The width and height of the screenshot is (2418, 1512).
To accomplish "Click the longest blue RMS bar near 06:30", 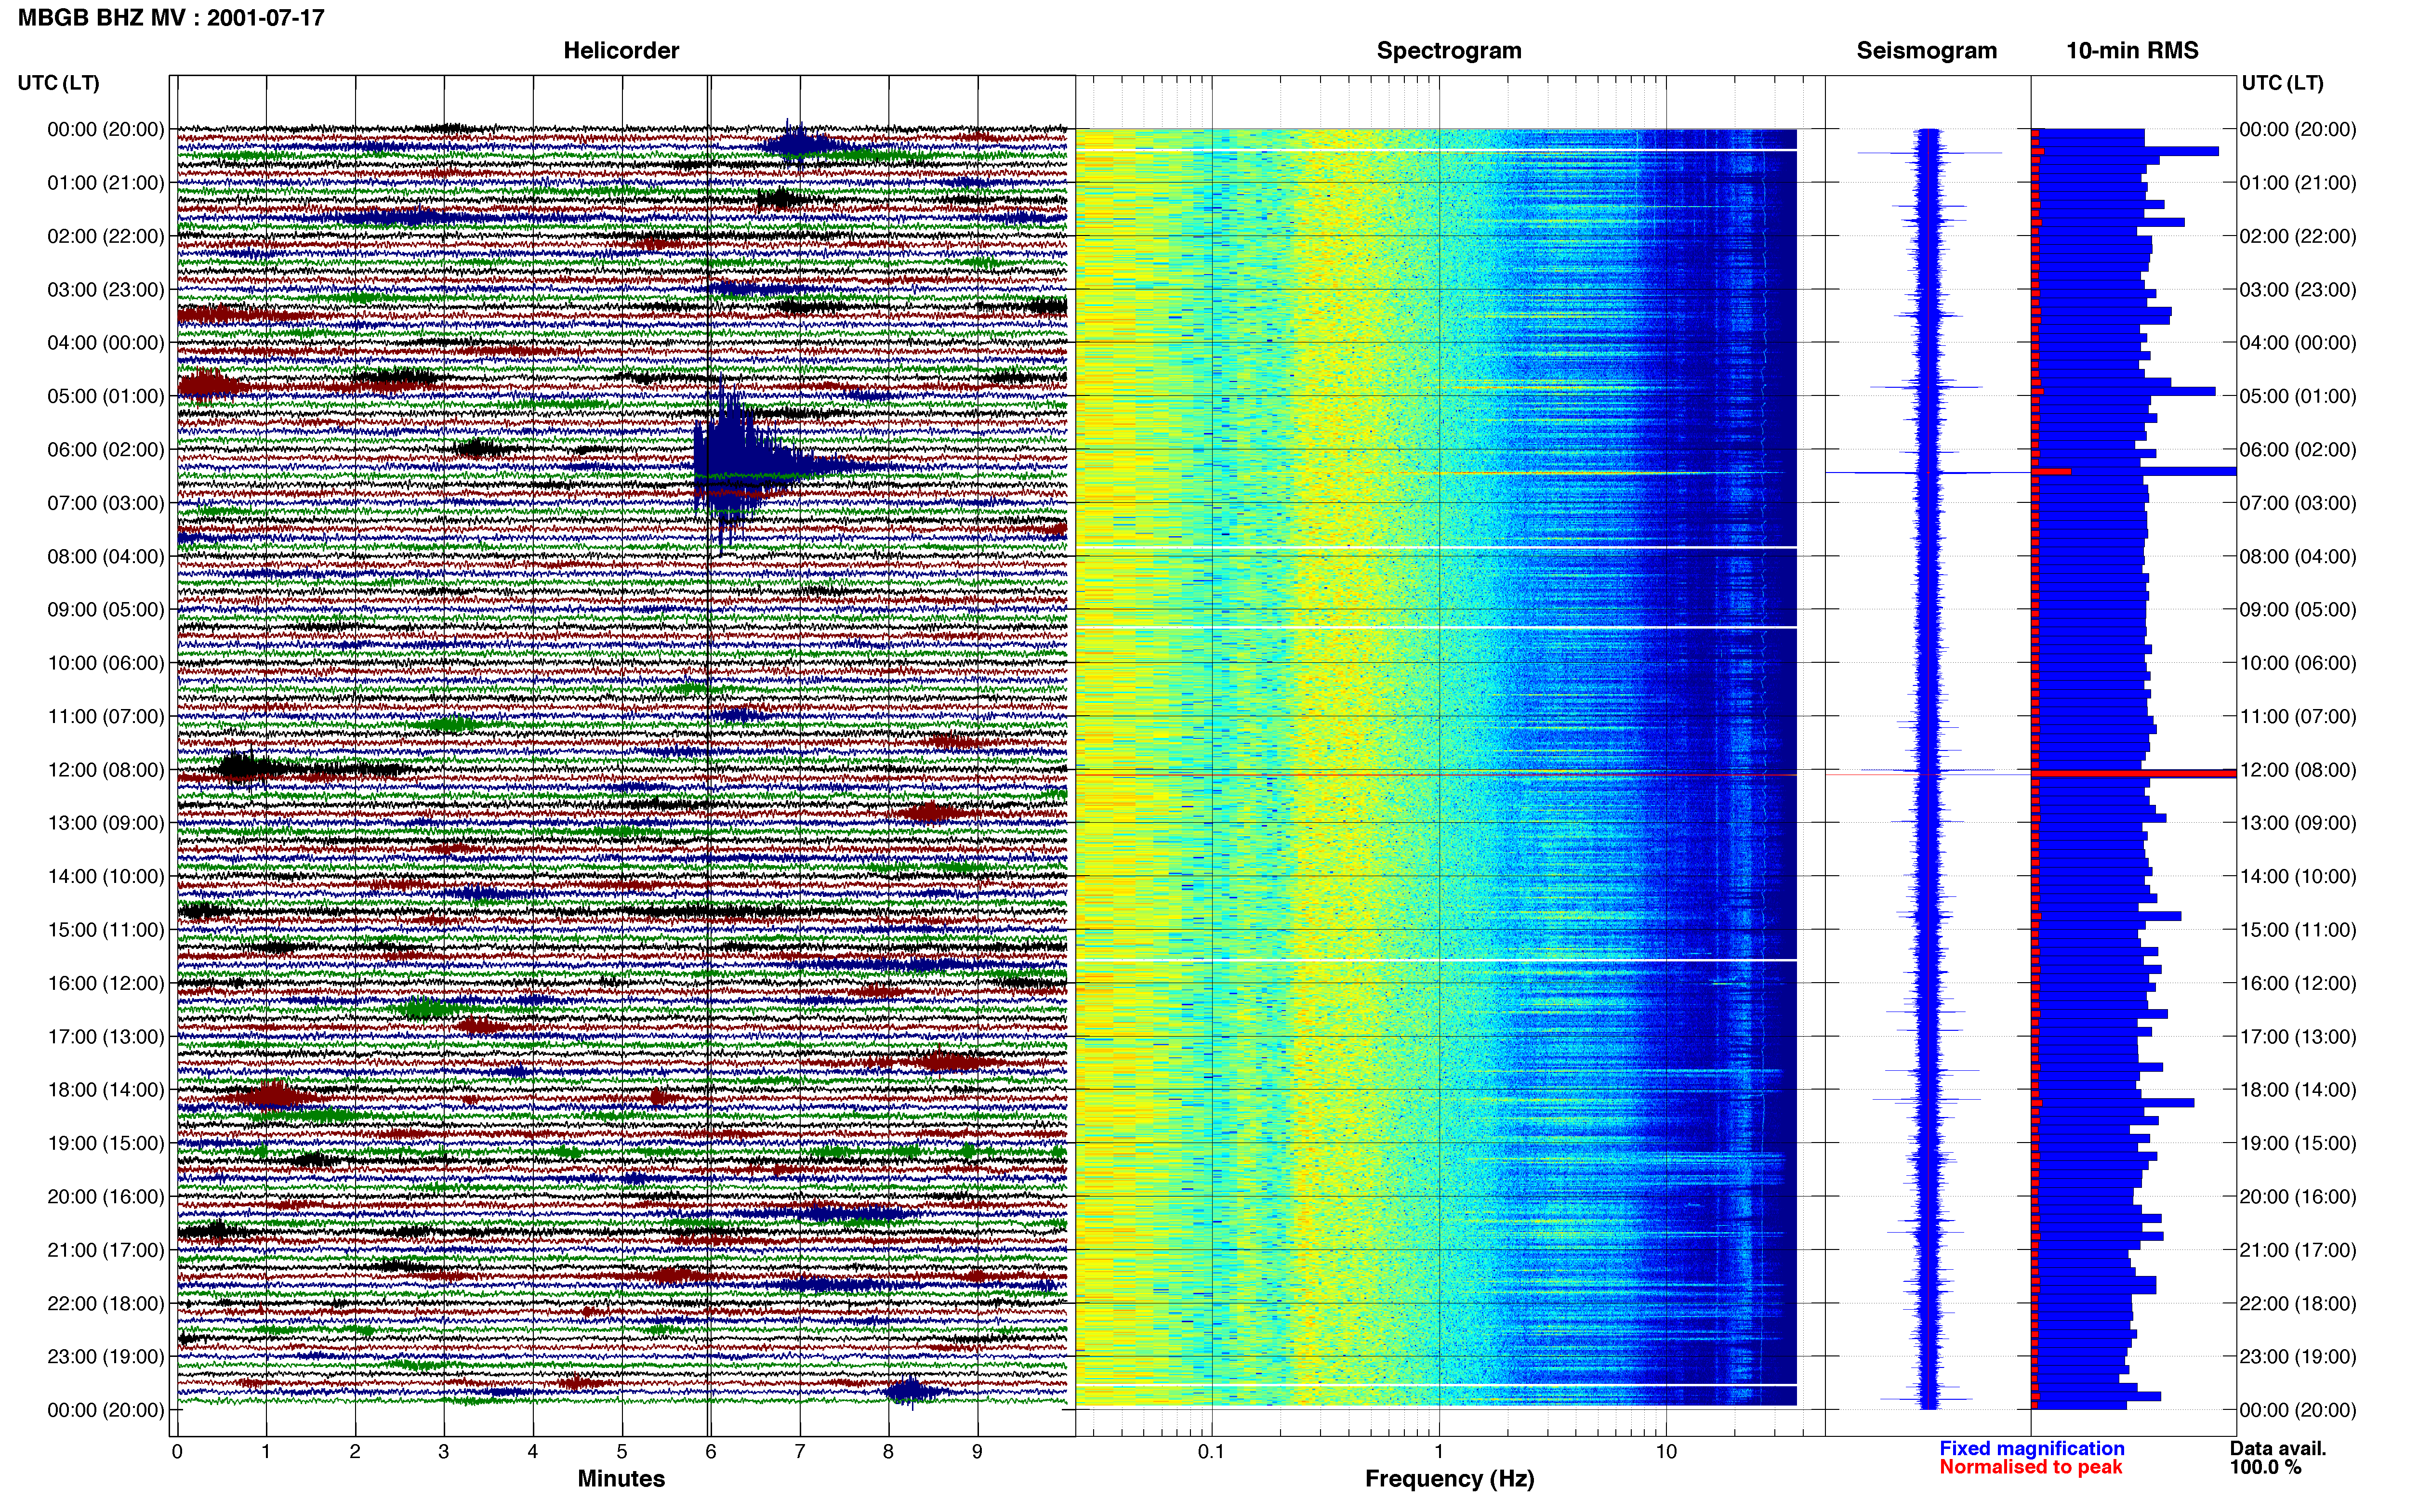I will coord(2134,470).
